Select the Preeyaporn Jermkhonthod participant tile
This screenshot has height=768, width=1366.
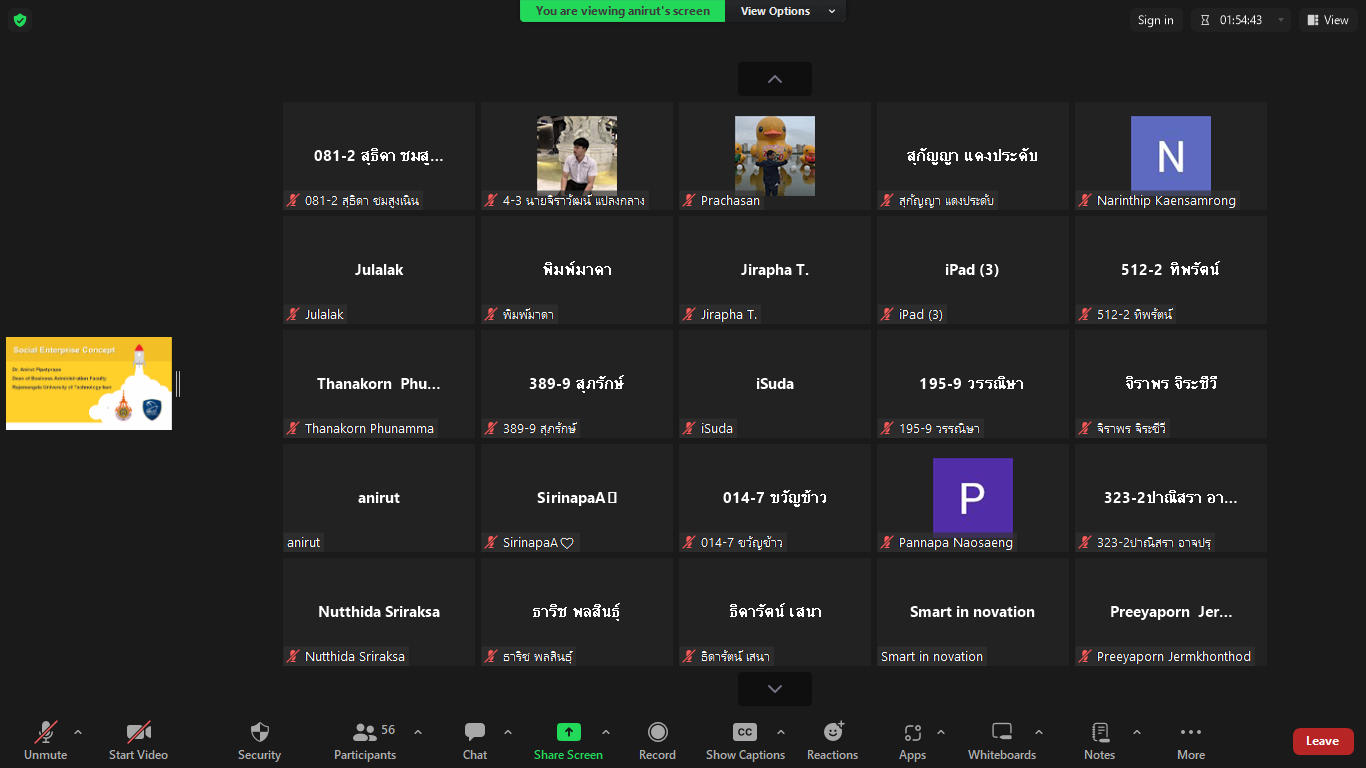(x=1171, y=612)
